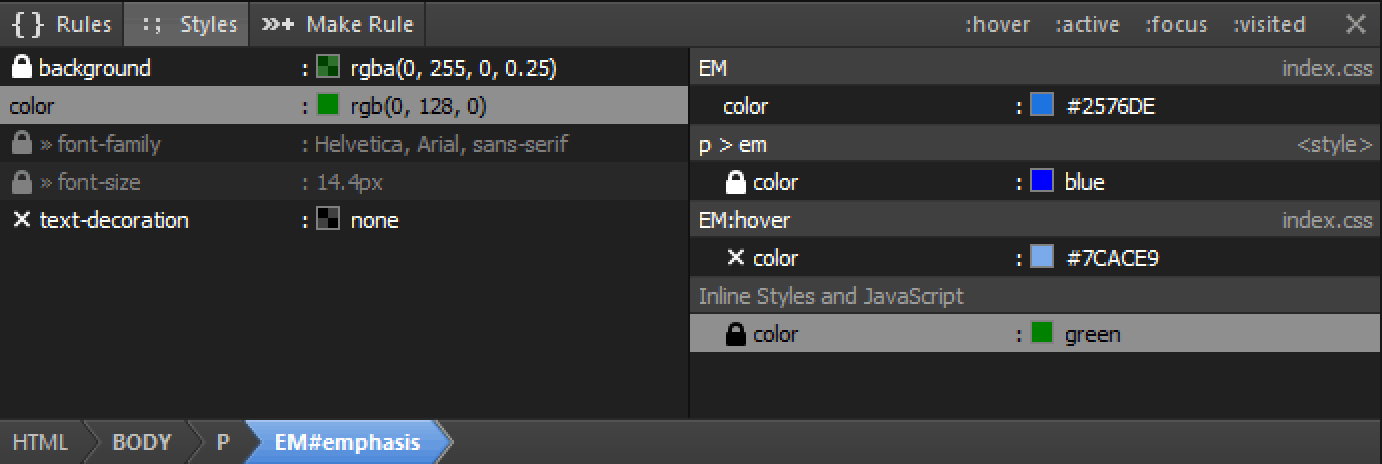
Task: Click the green swatch beside rgb(0, 128, 0)
Action: tap(327, 105)
